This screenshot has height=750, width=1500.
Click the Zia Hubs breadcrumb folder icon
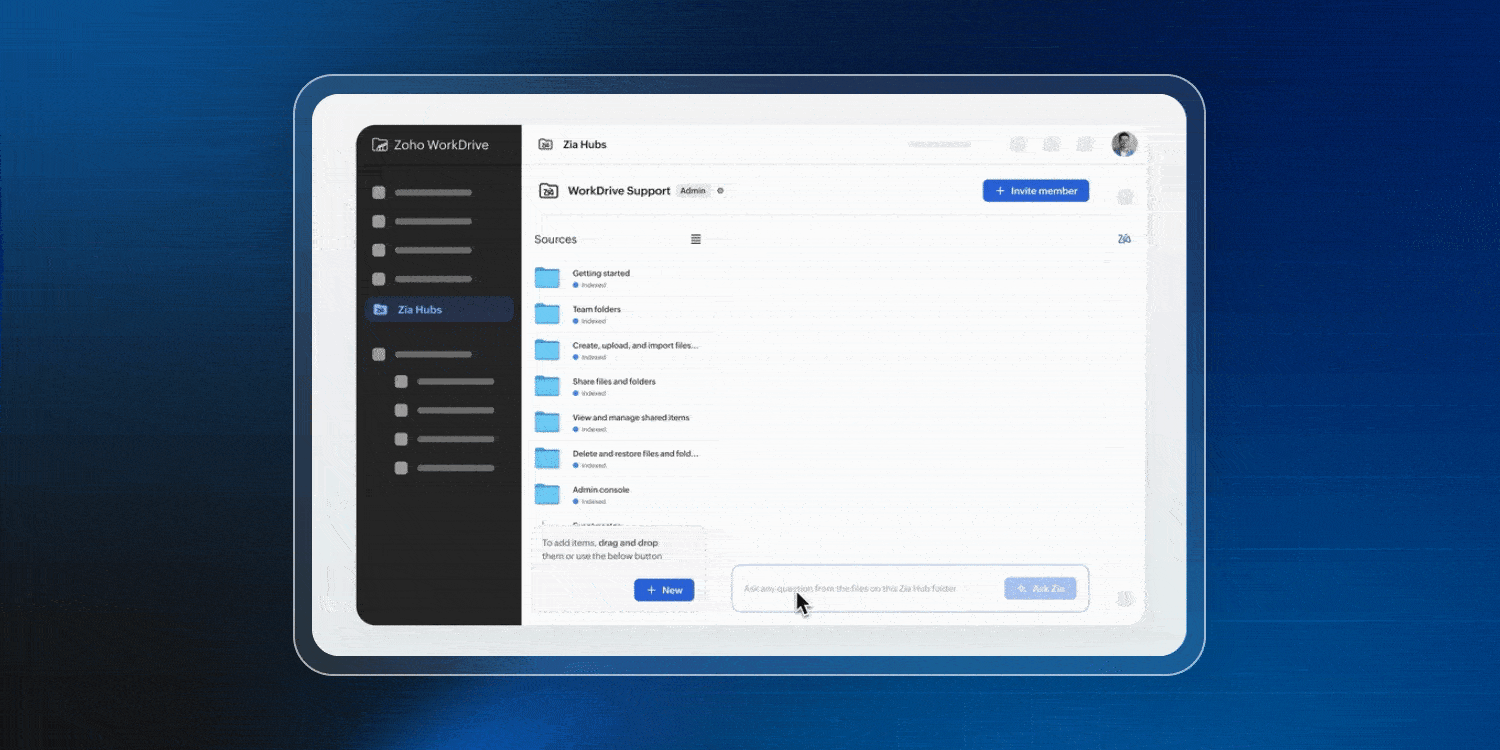(x=546, y=145)
